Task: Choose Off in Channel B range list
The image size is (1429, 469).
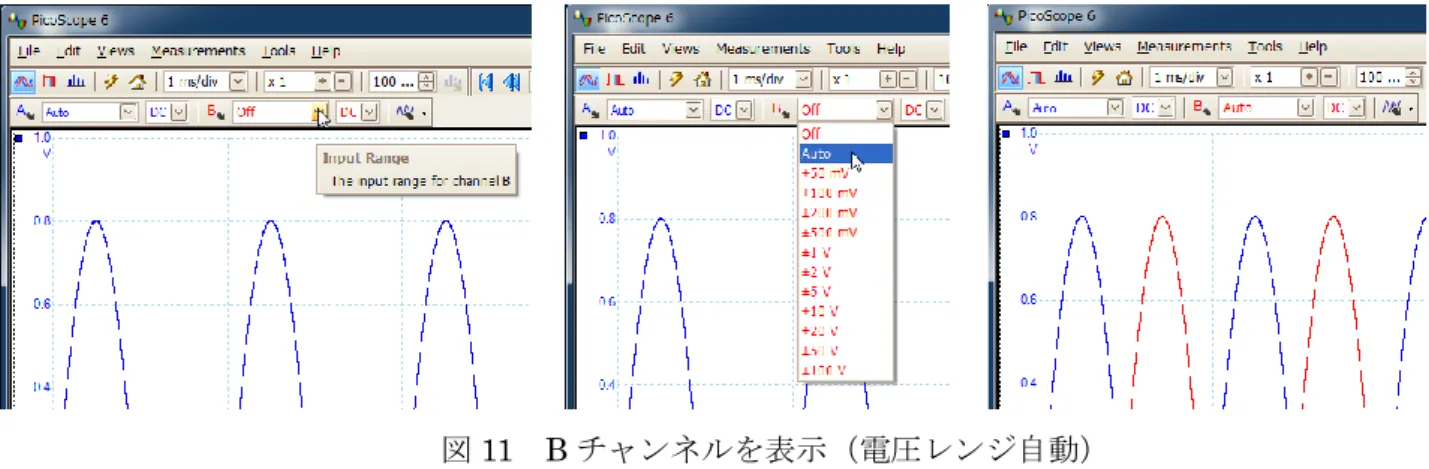Action: [845, 134]
